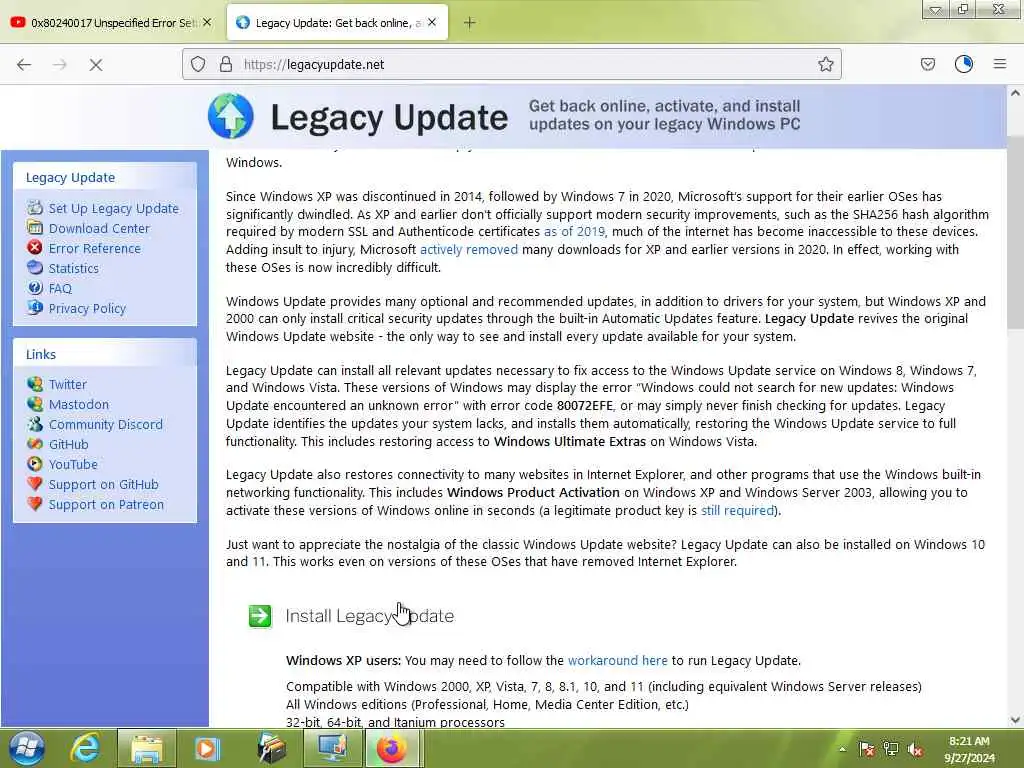1024x768 pixels.
Task: Visit the Mastodon link
Action: tap(79, 404)
